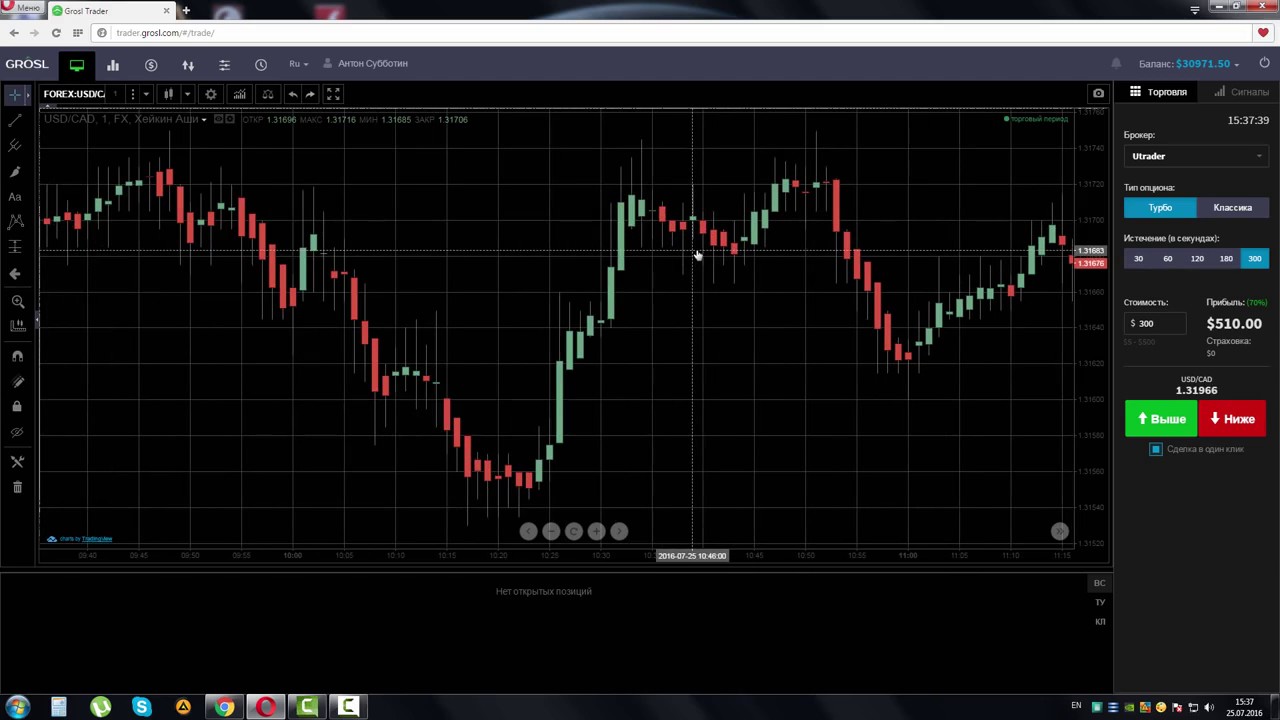This screenshot has width=1280, height=720.
Task: Select the pitchfork drawing tool
Action: [x=15, y=146]
